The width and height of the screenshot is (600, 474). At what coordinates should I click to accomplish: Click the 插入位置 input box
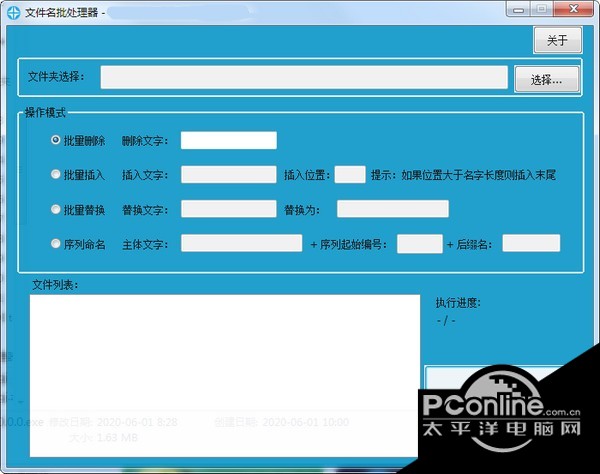(350, 174)
